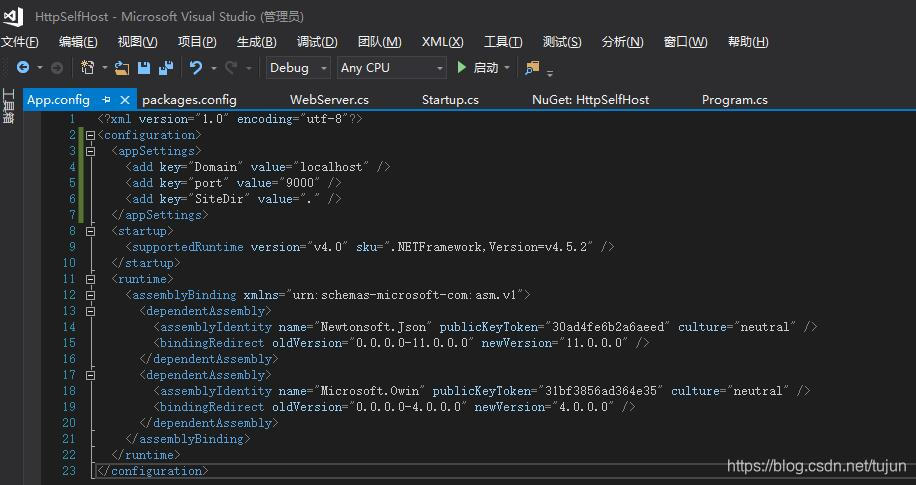Click the toolbar overflow options arrow
This screenshot has width=916, height=485.
pyautogui.click(x=550, y=72)
